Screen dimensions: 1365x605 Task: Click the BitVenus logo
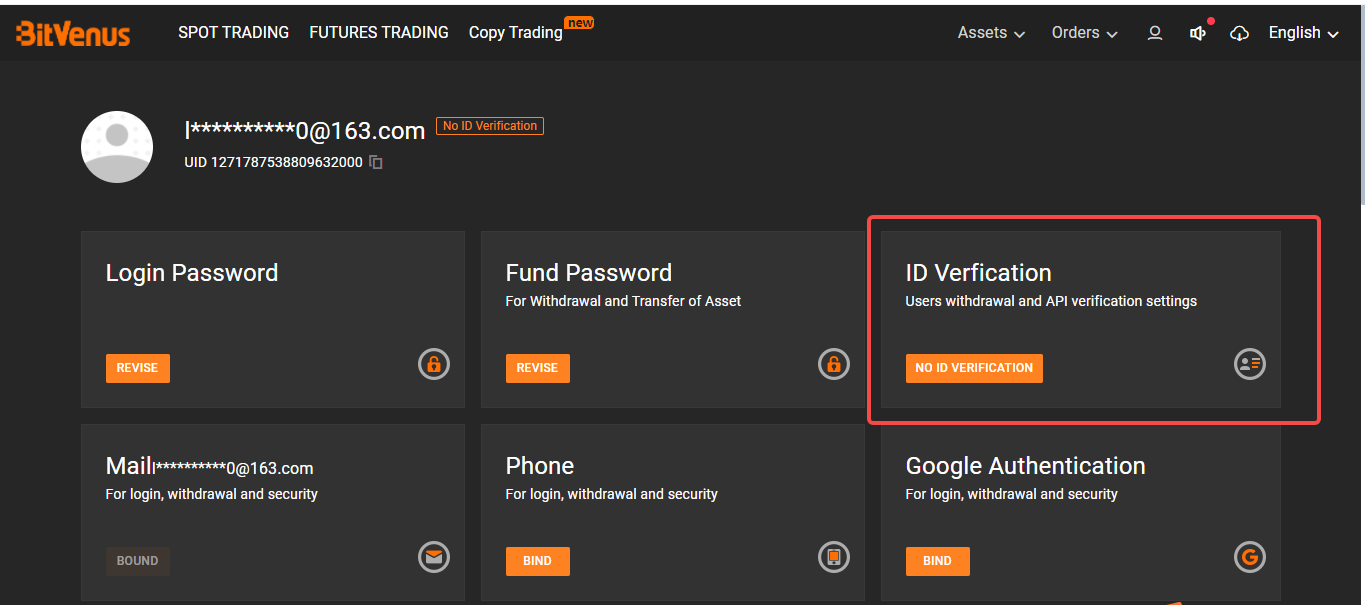pyautogui.click(x=73, y=33)
